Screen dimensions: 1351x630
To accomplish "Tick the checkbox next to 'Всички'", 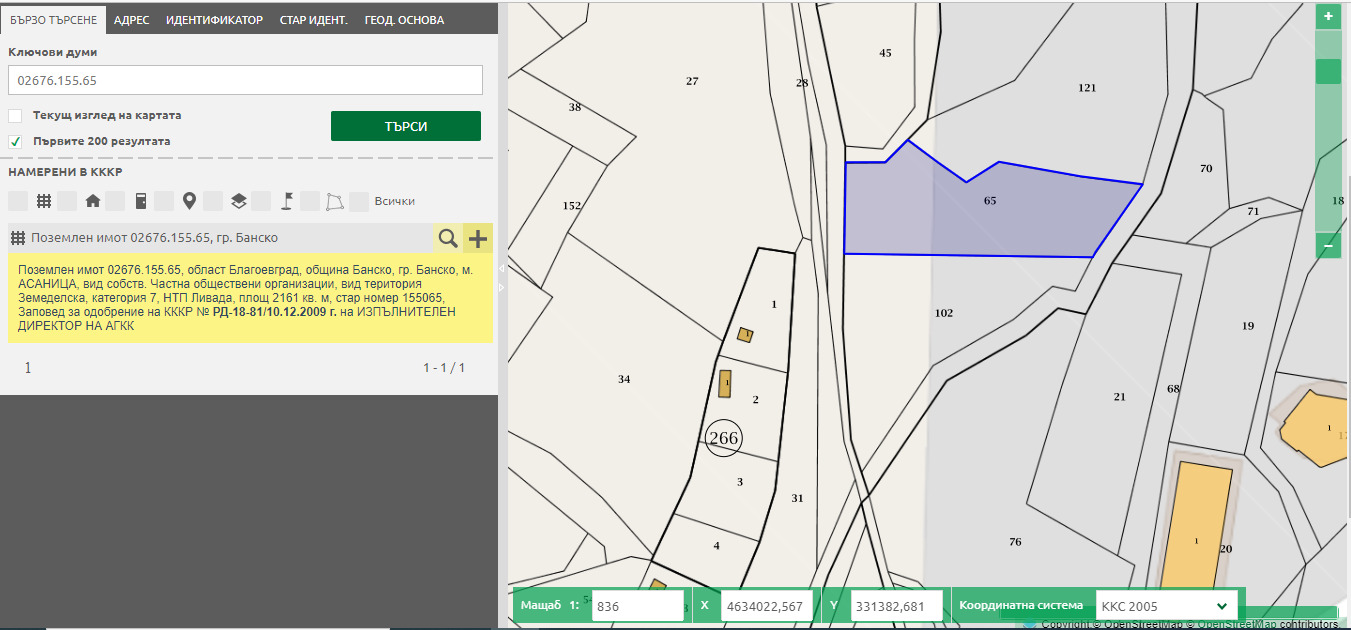I will coord(359,201).
